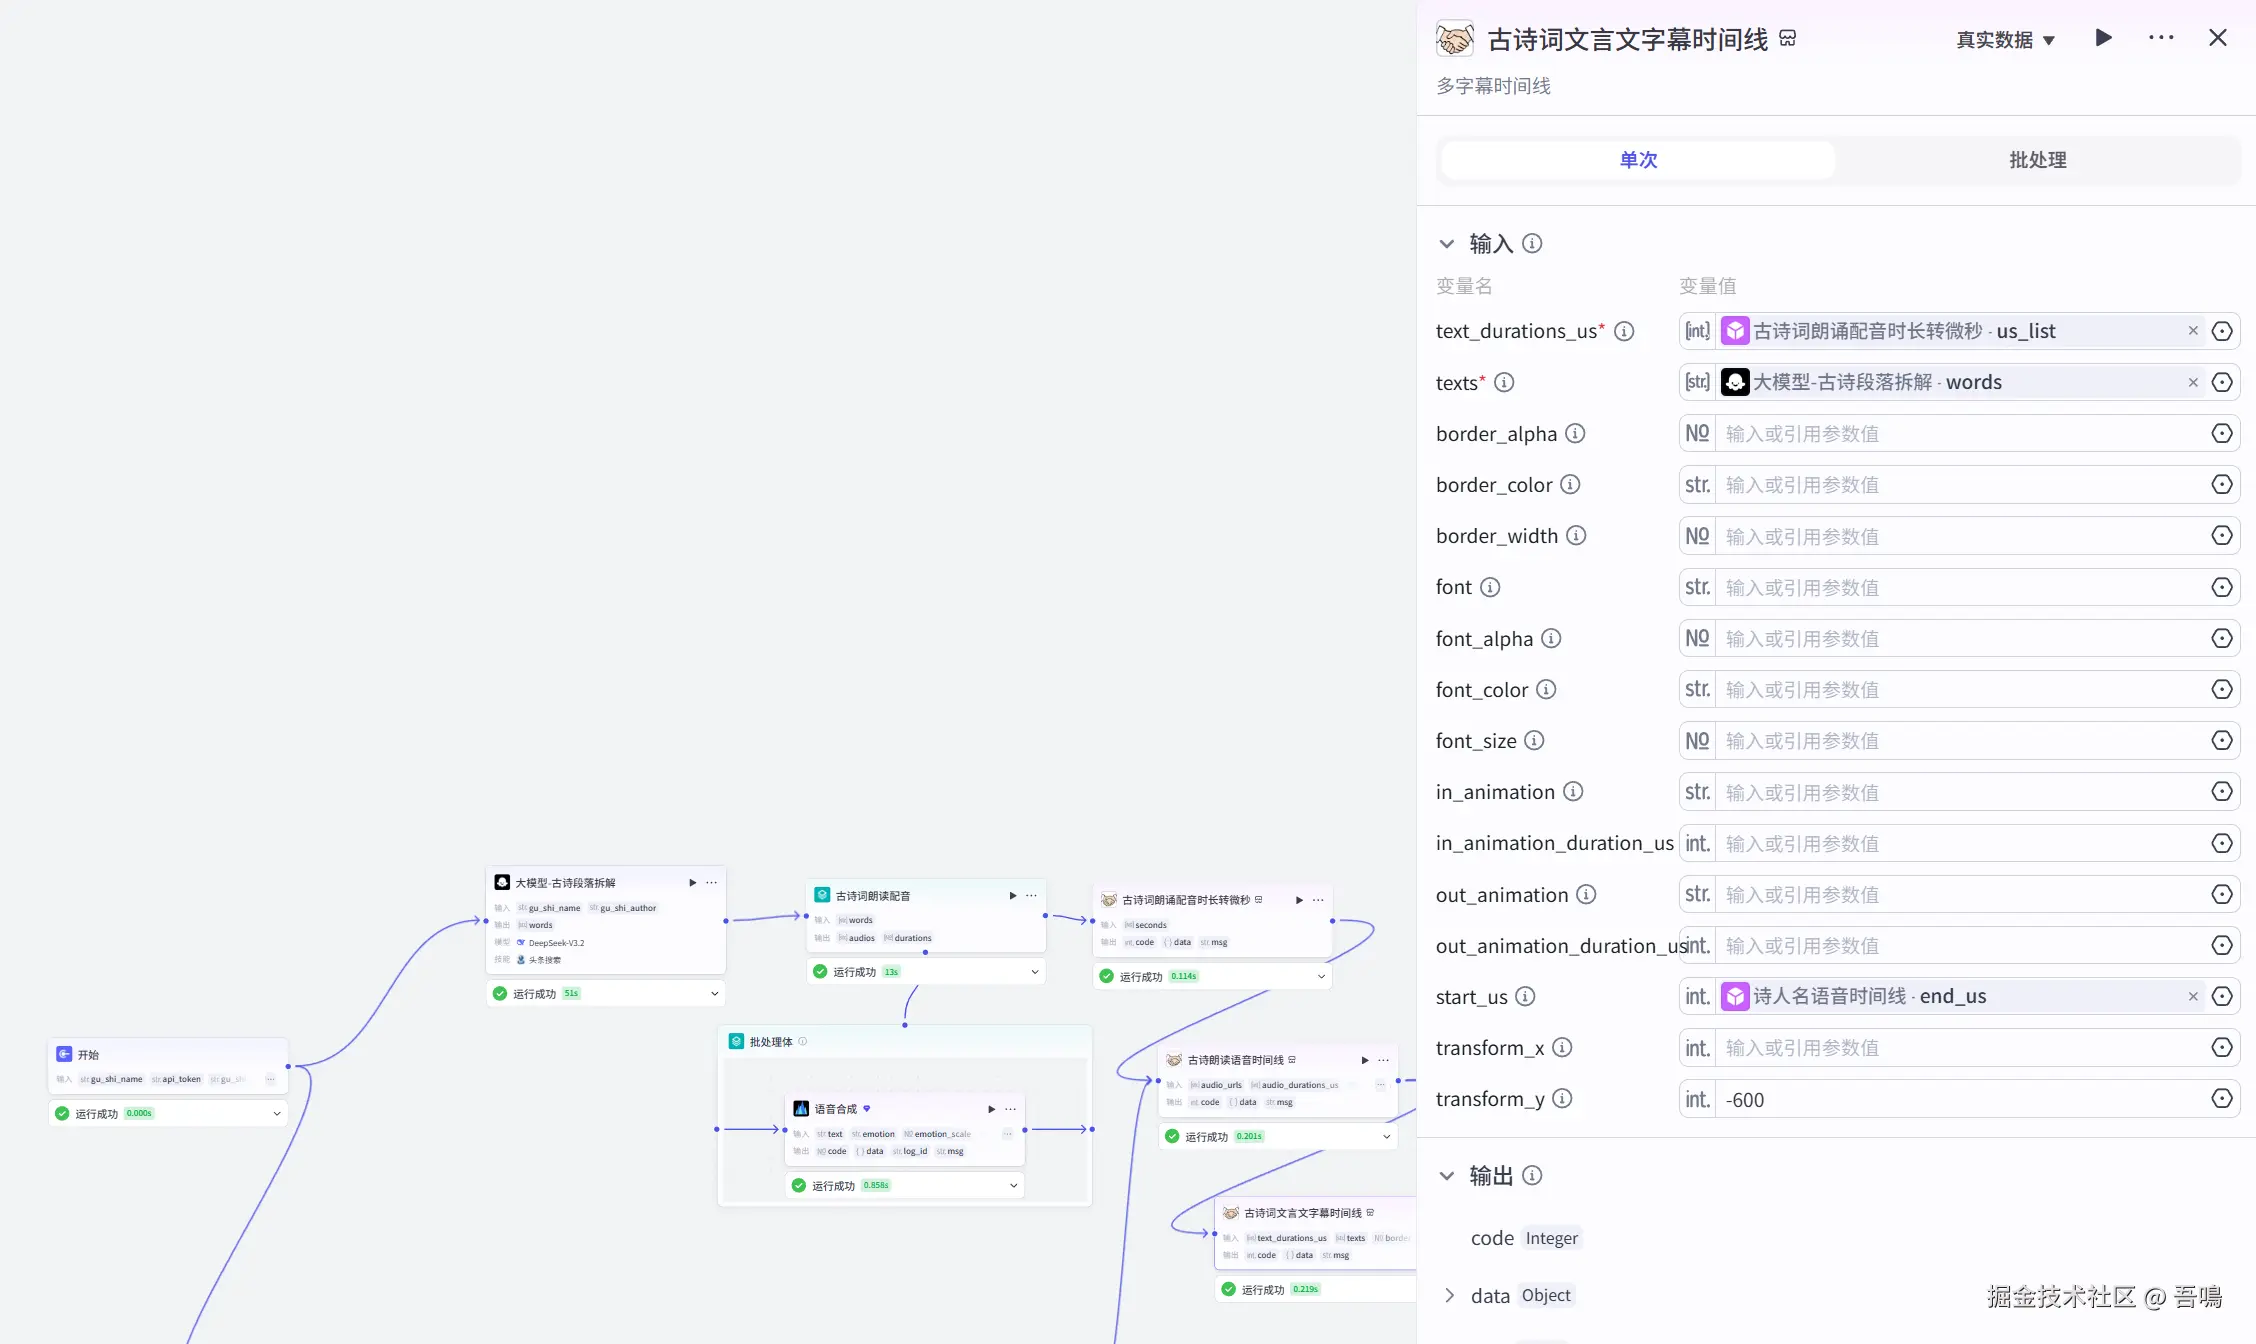Switch to the 批处理 tab
This screenshot has height=1344, width=2256.
click(2037, 160)
